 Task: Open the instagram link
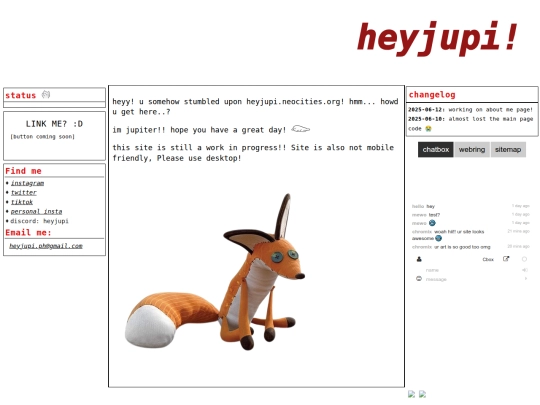[27, 183]
